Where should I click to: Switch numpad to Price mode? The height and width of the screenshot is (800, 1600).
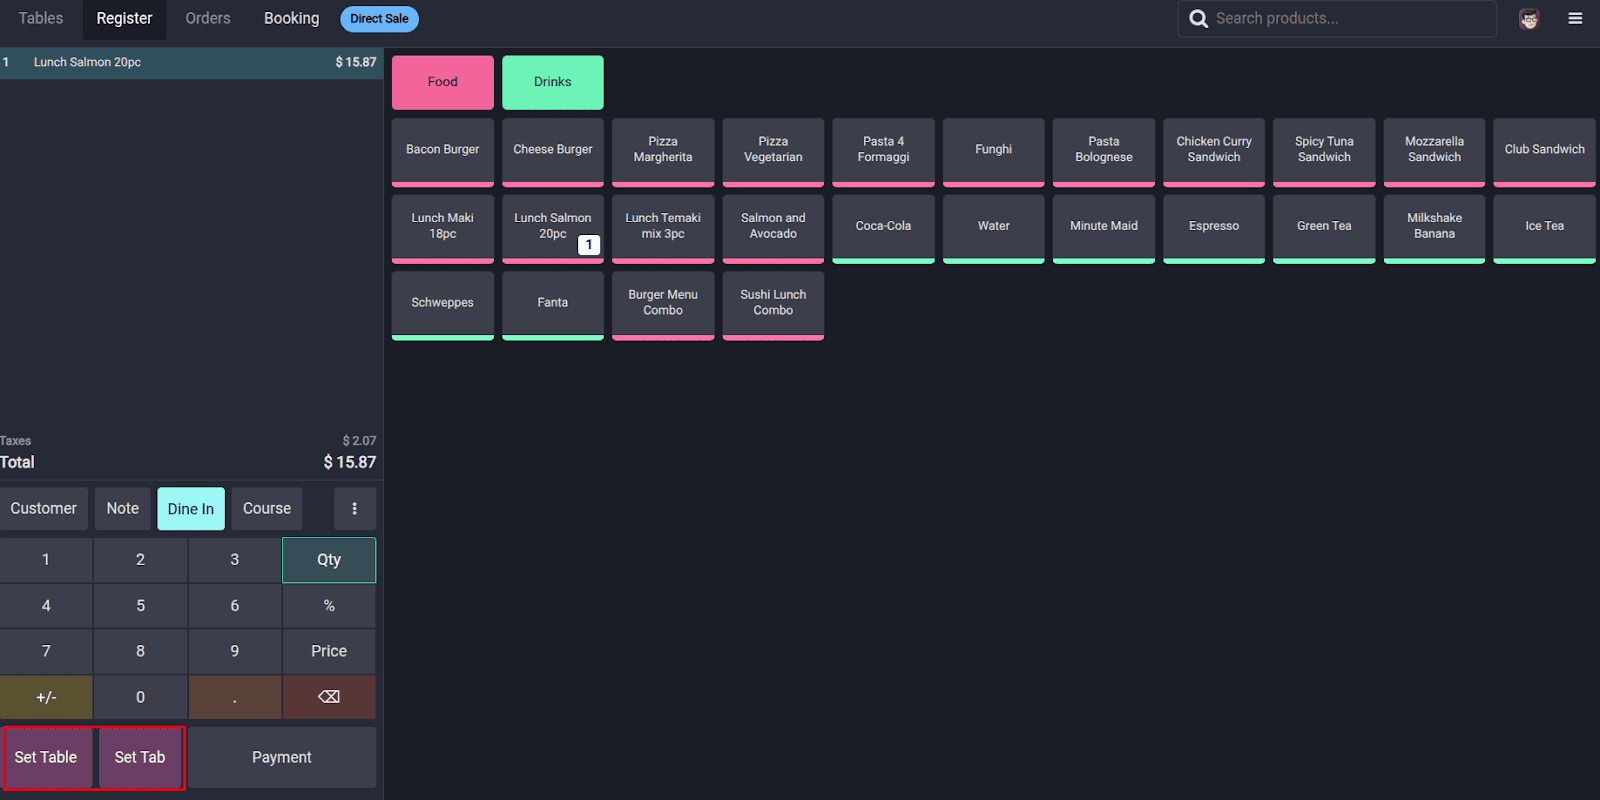(x=329, y=651)
